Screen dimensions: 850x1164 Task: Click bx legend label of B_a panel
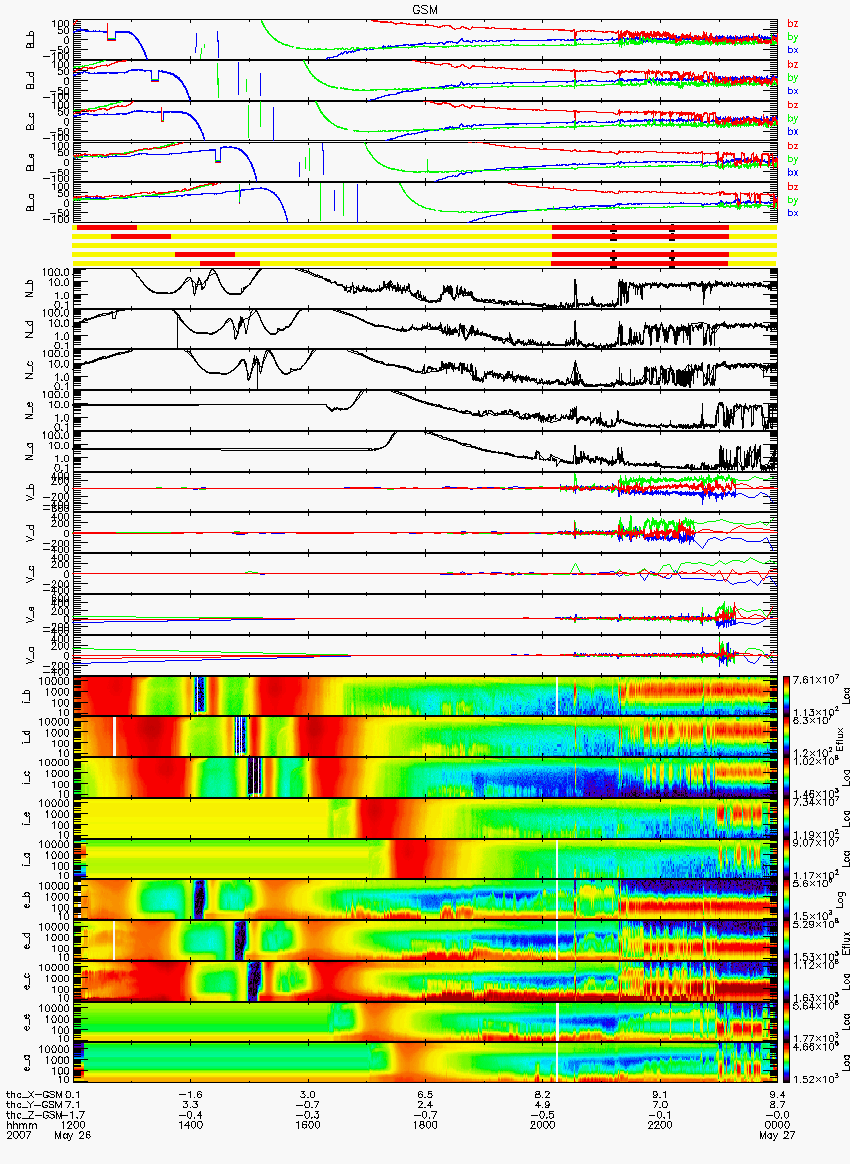click(x=793, y=212)
